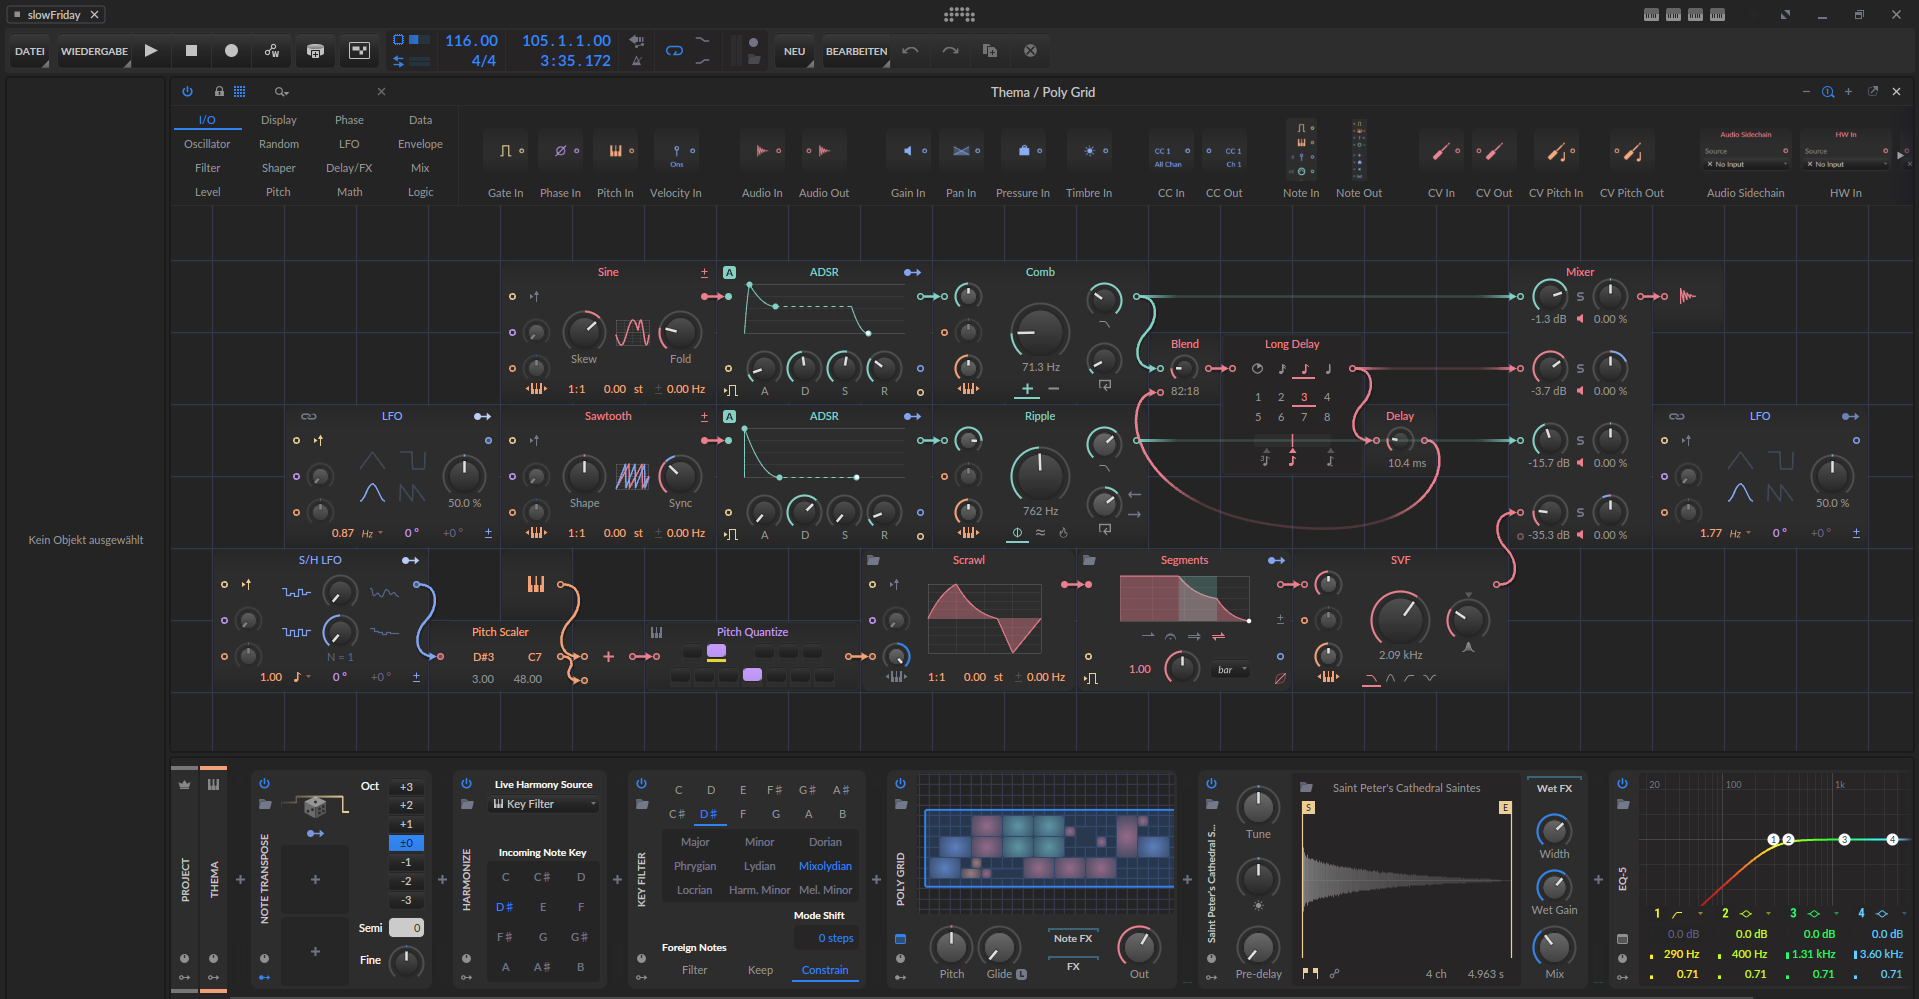Click the Poly Grid patch thumbnail
Viewport: 1919px width, 999px height.
pyautogui.click(x=1046, y=847)
